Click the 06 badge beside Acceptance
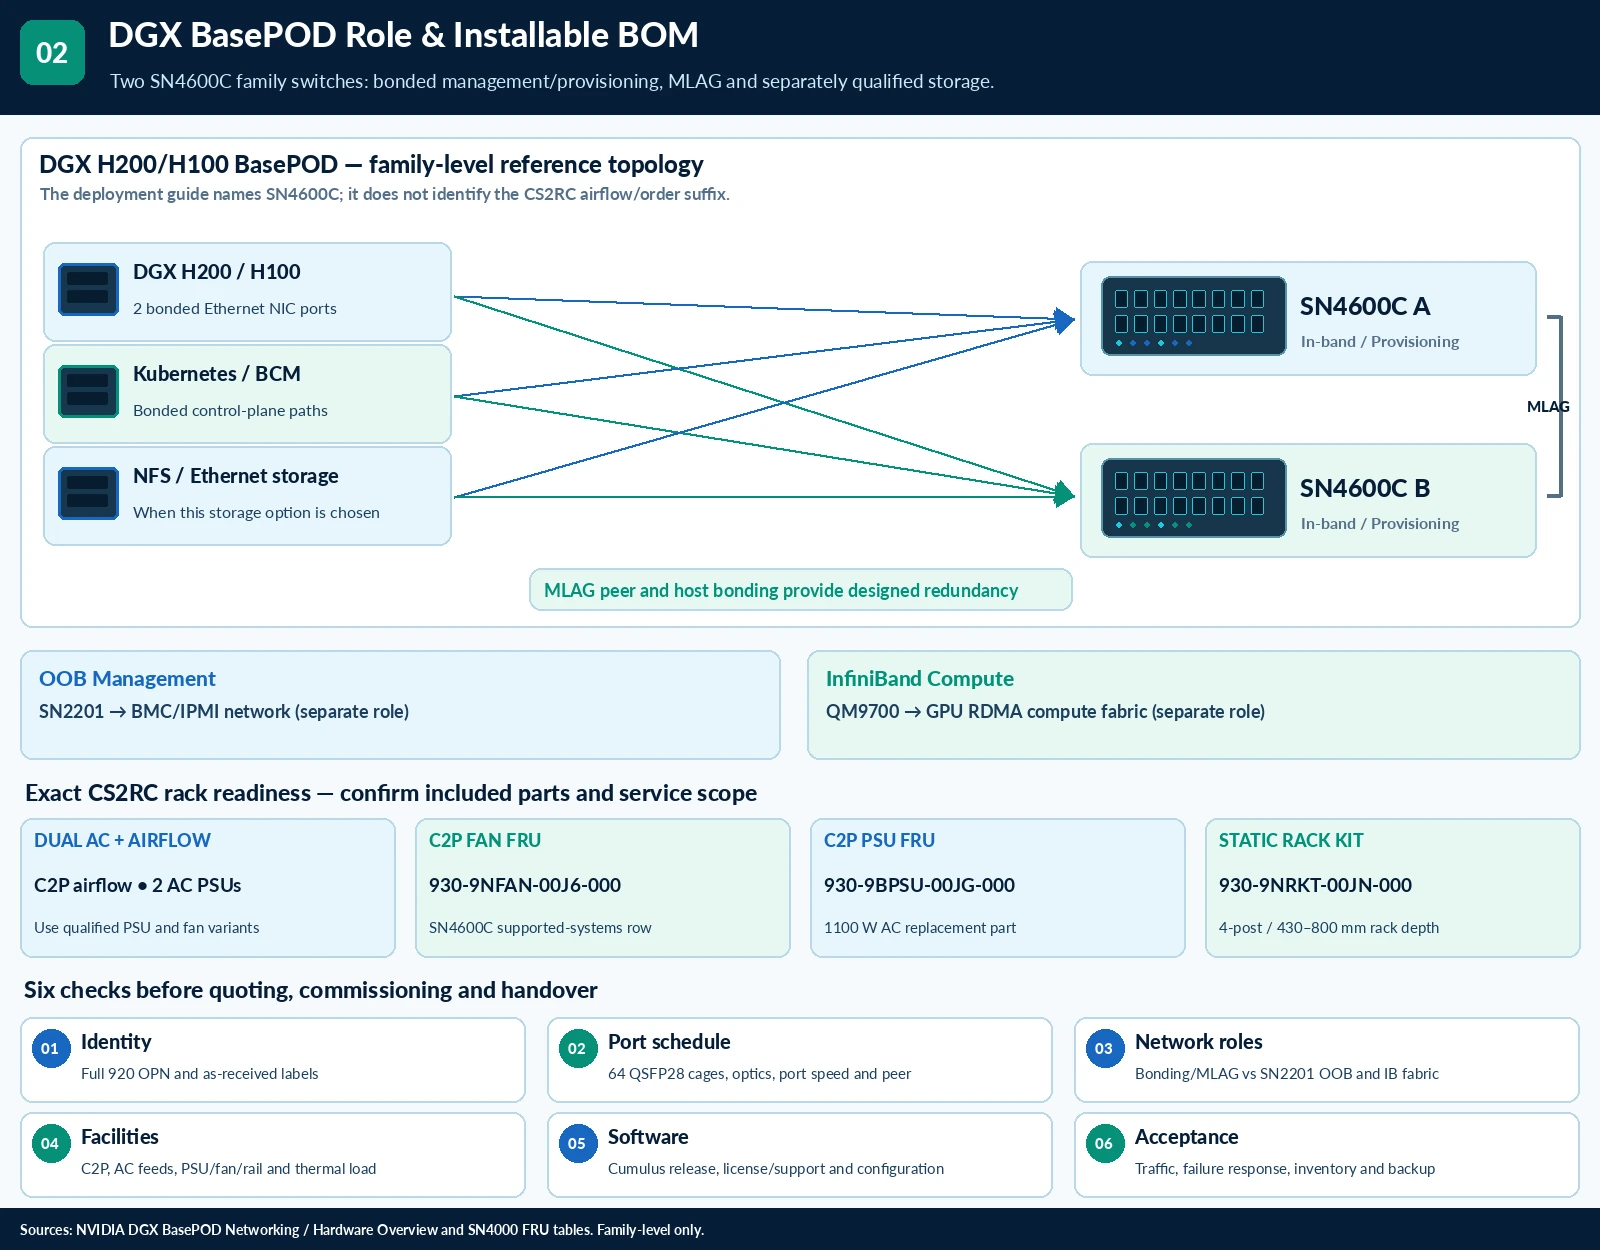Image resolution: width=1600 pixels, height=1250 pixels. pyautogui.click(x=1104, y=1143)
